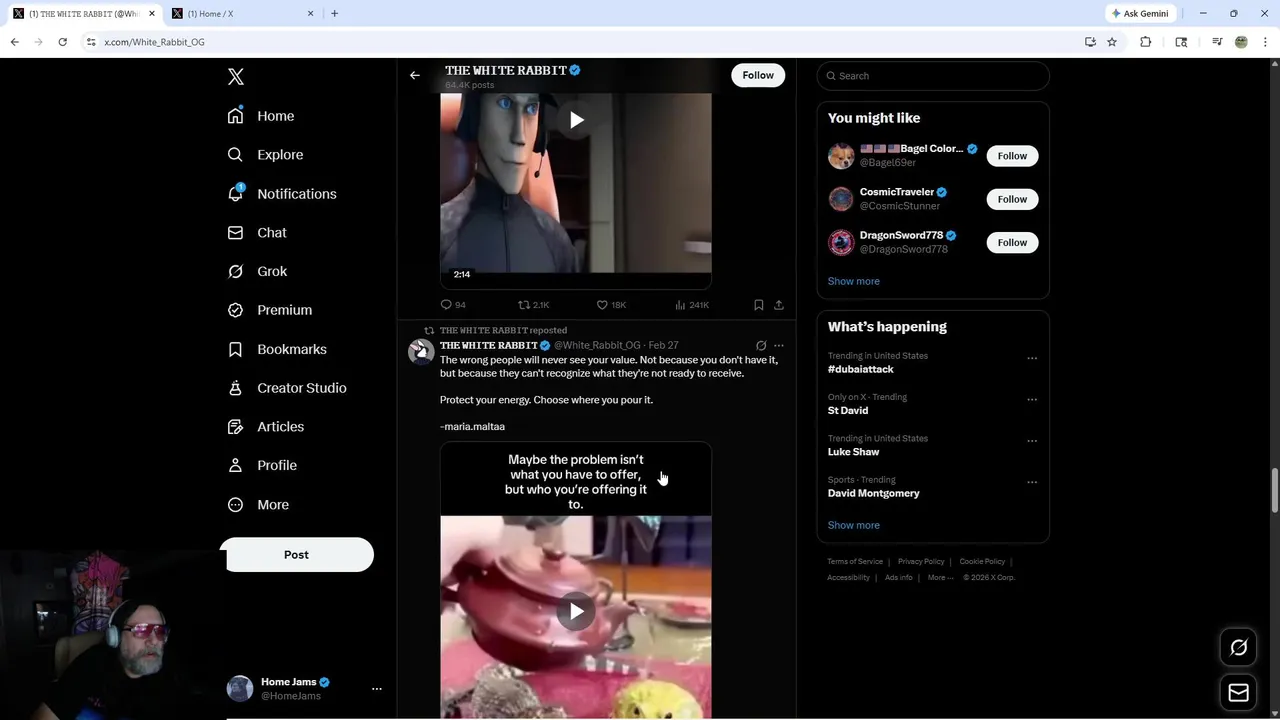Open options for Luke Shaw trend
Screen dimensions: 1280x720
click(1032, 441)
